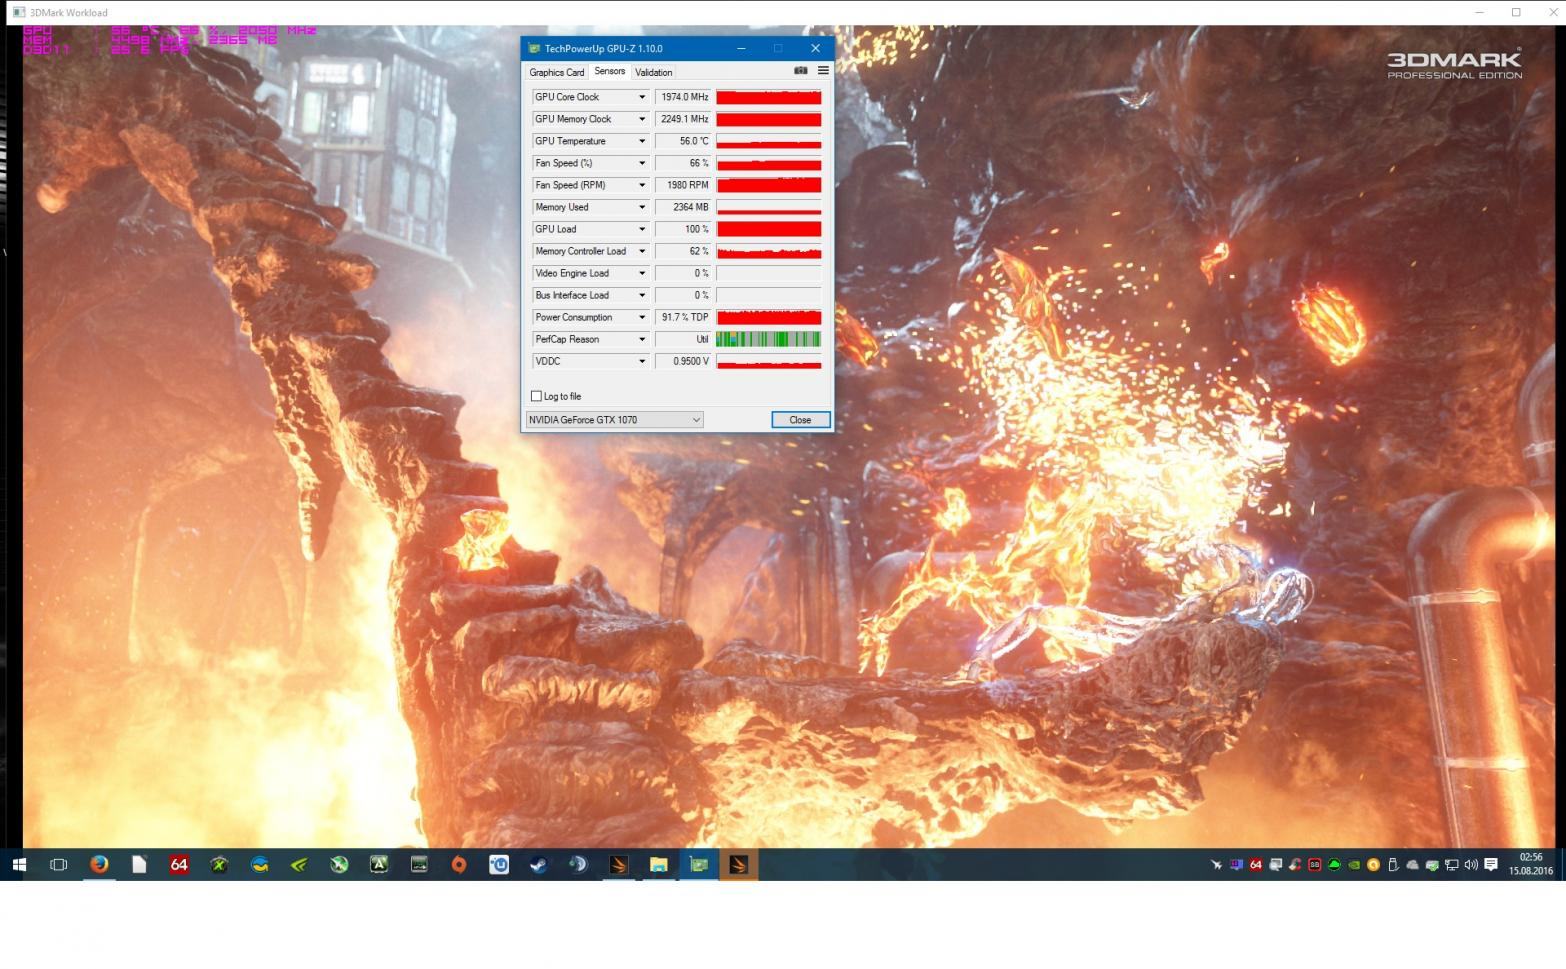Screen dimensions: 1566x969
Task: Open the Action Center notifications icon
Action: [x=1491, y=865]
